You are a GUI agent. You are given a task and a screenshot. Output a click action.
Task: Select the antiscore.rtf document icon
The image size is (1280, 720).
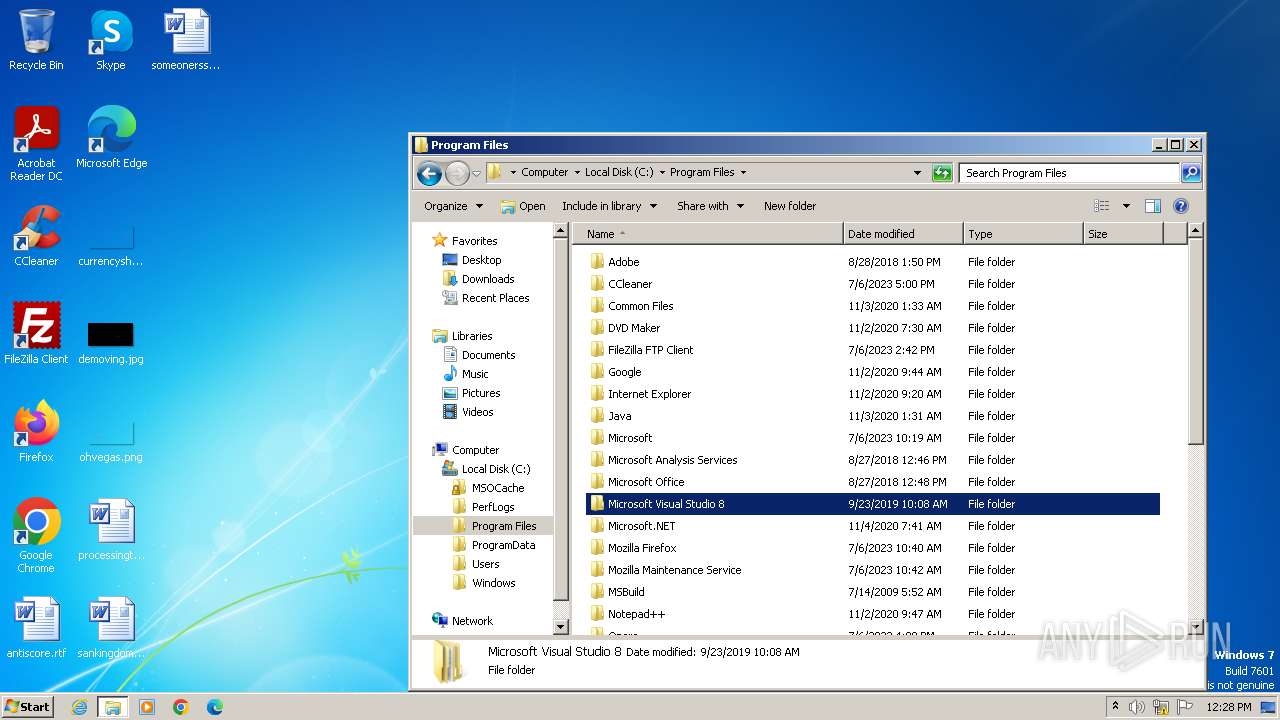(36, 628)
